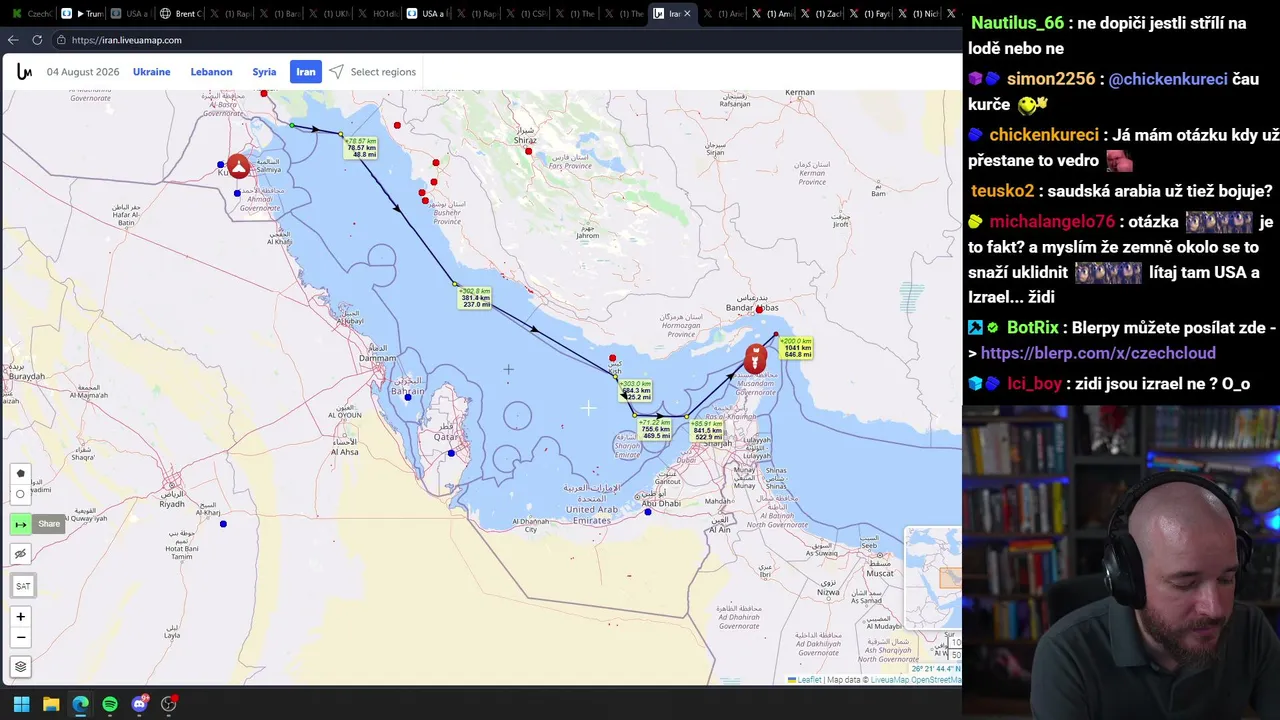Click the 841.5 km distance label

tap(708, 431)
